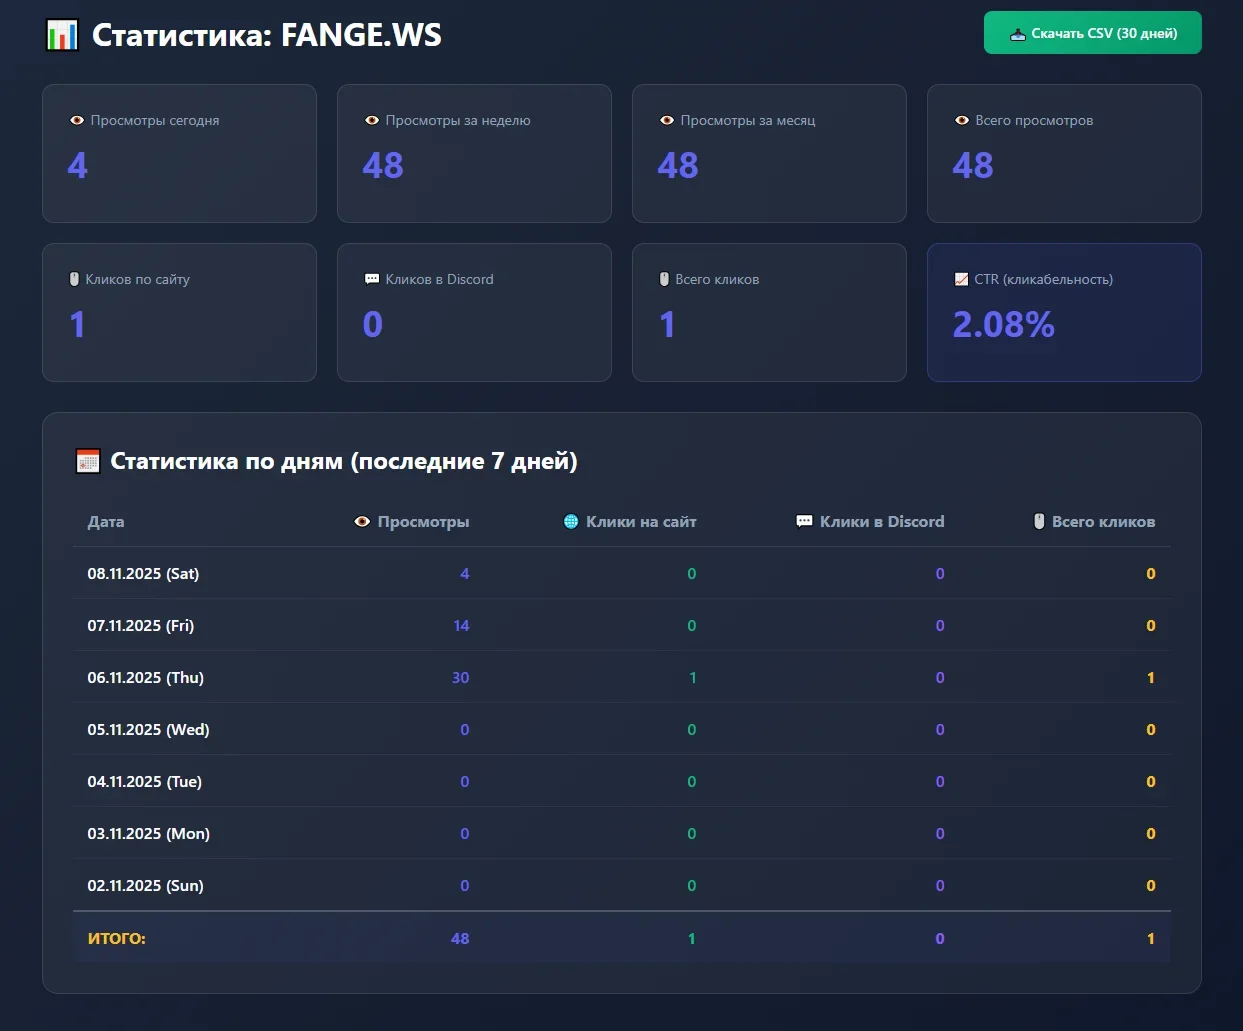Viewport: 1243px width, 1031px height.
Task: Click the Просмотры за месяц card
Action: pos(768,153)
